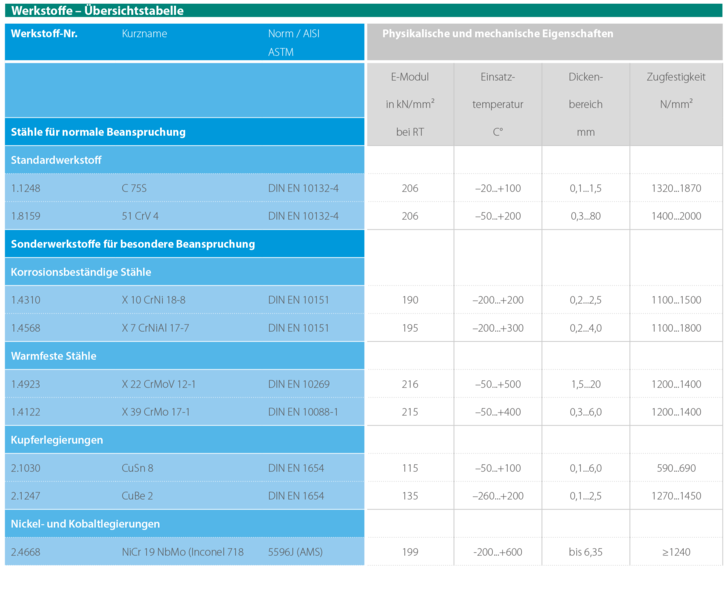Viewport: 728px width, 600px height.
Task: Select short name 'X 22 CrMoV 12-1'
Action: click(158, 384)
